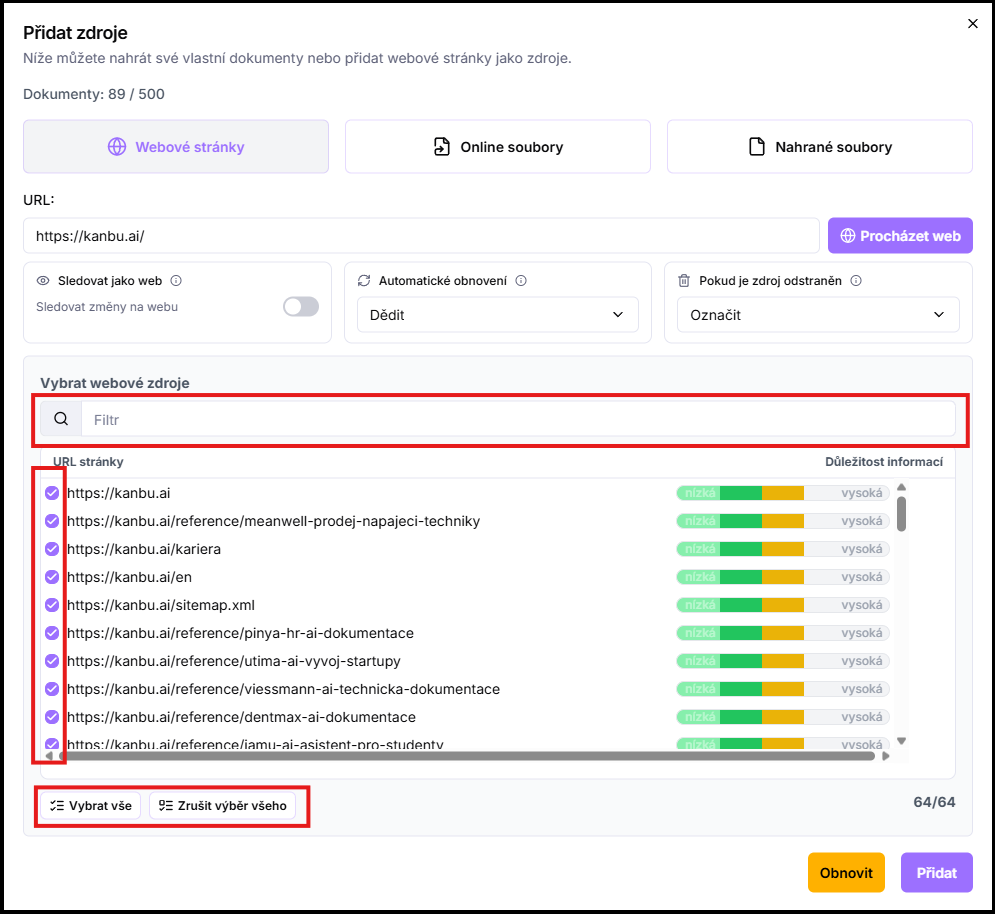Click the Filtr text field
Image resolution: width=995 pixels, height=914 pixels.
coord(518,420)
